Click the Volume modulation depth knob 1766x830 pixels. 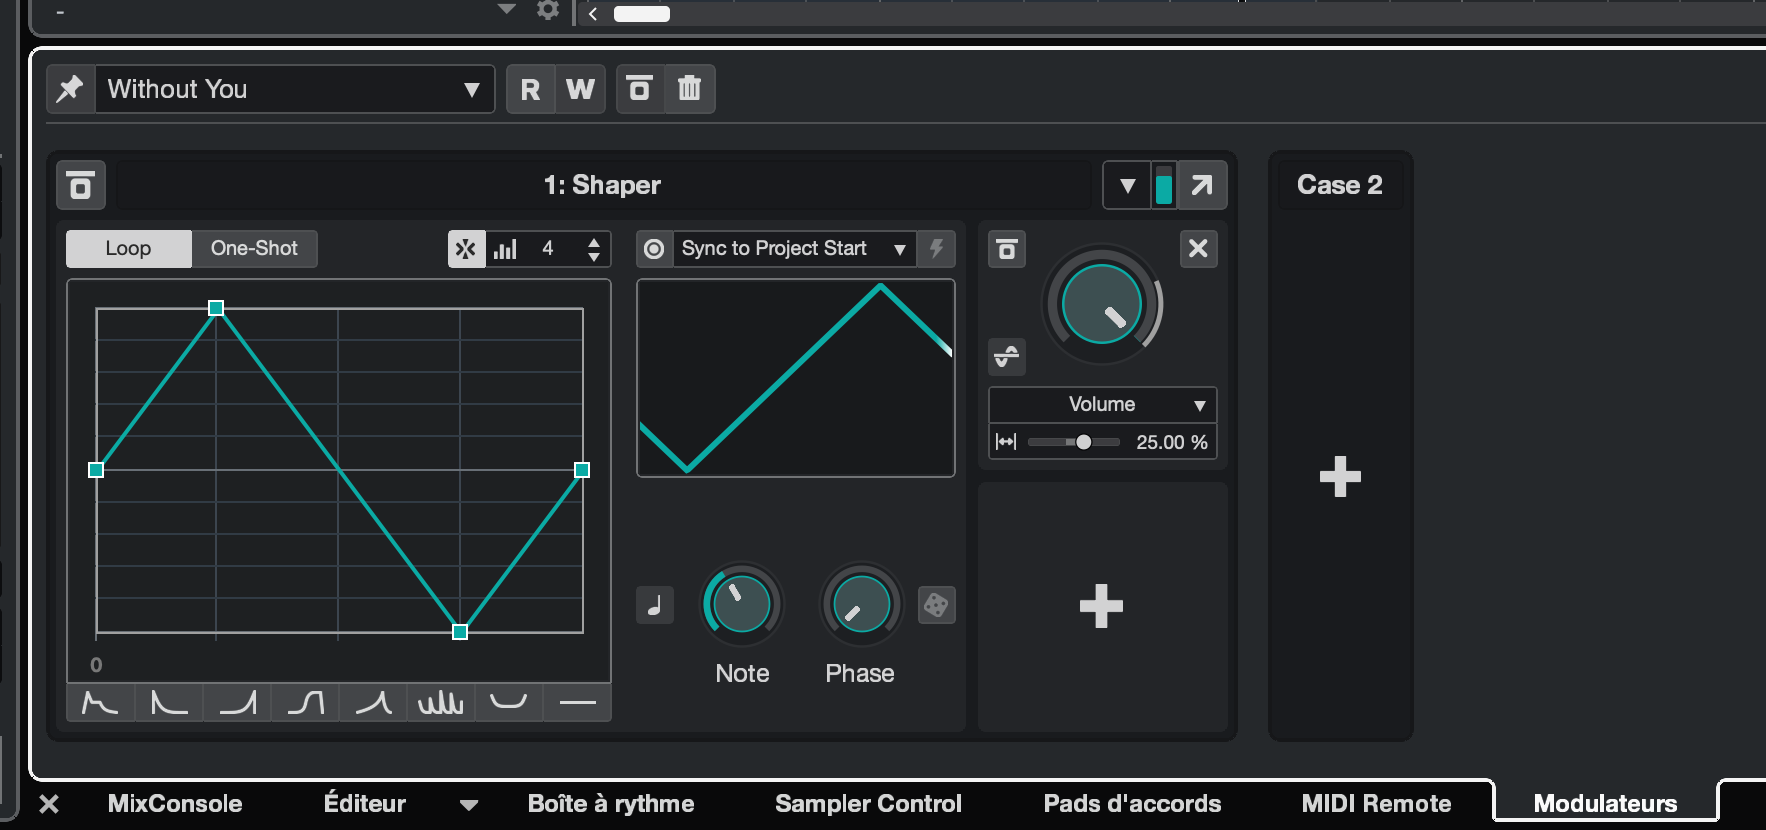click(x=1102, y=305)
